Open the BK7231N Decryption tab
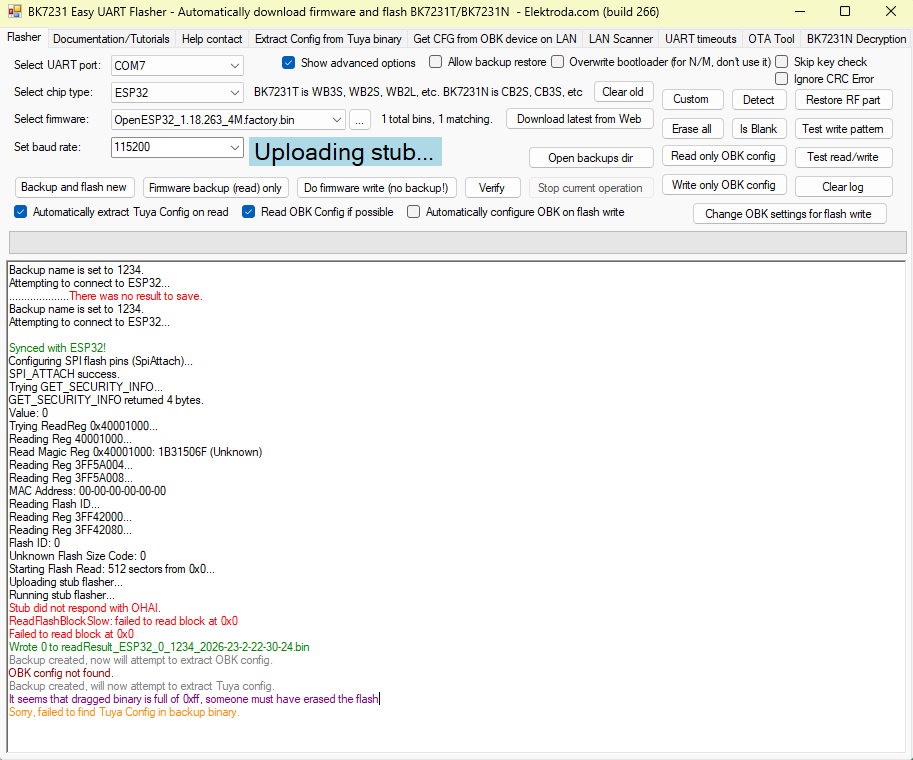The image size is (913, 760). pos(856,38)
